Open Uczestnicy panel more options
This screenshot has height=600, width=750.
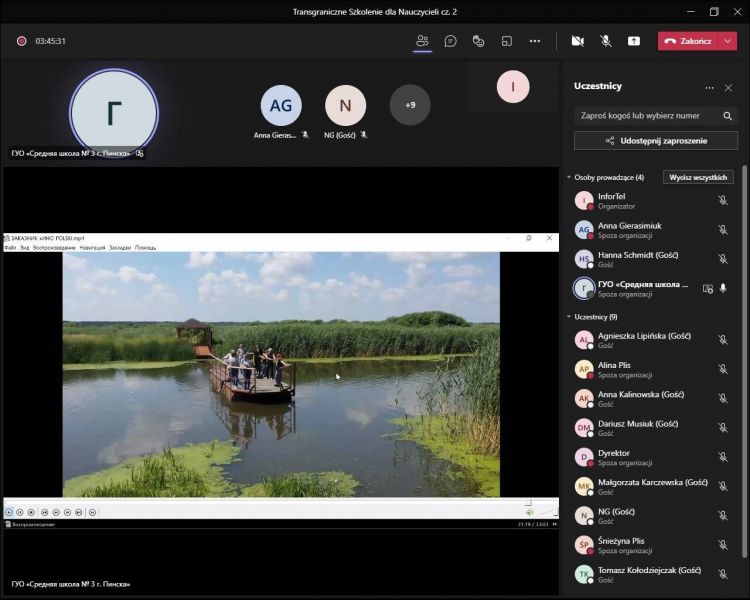tap(709, 88)
